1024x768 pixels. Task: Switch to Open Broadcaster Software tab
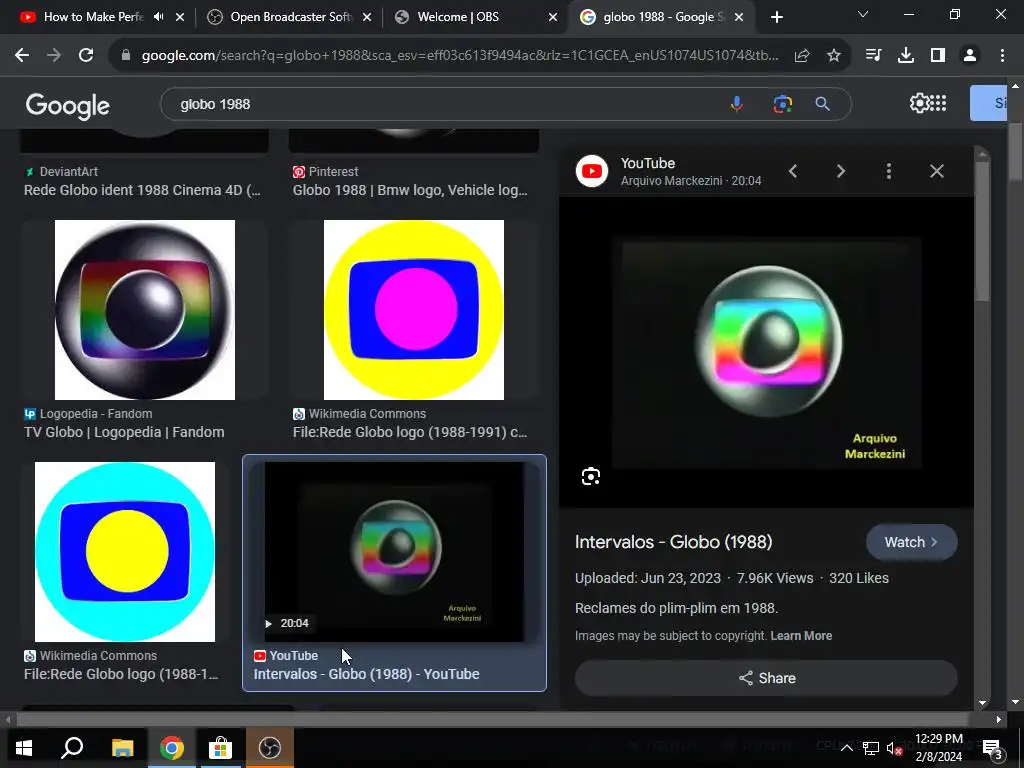pyautogui.click(x=291, y=17)
